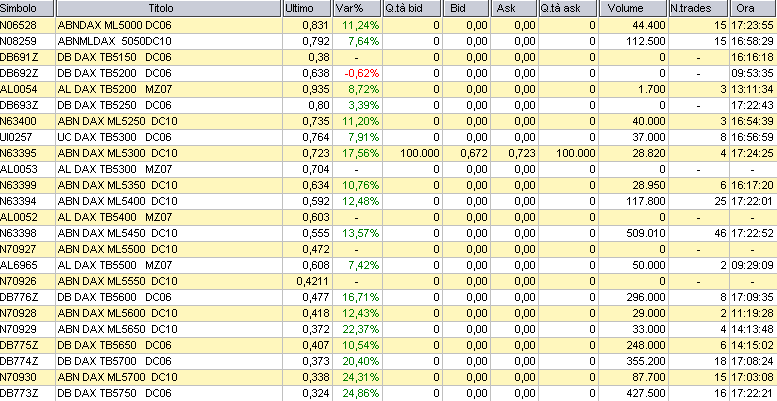Click the Q.tà bid column header
Screen dimensions: 777x401
(412, 8)
